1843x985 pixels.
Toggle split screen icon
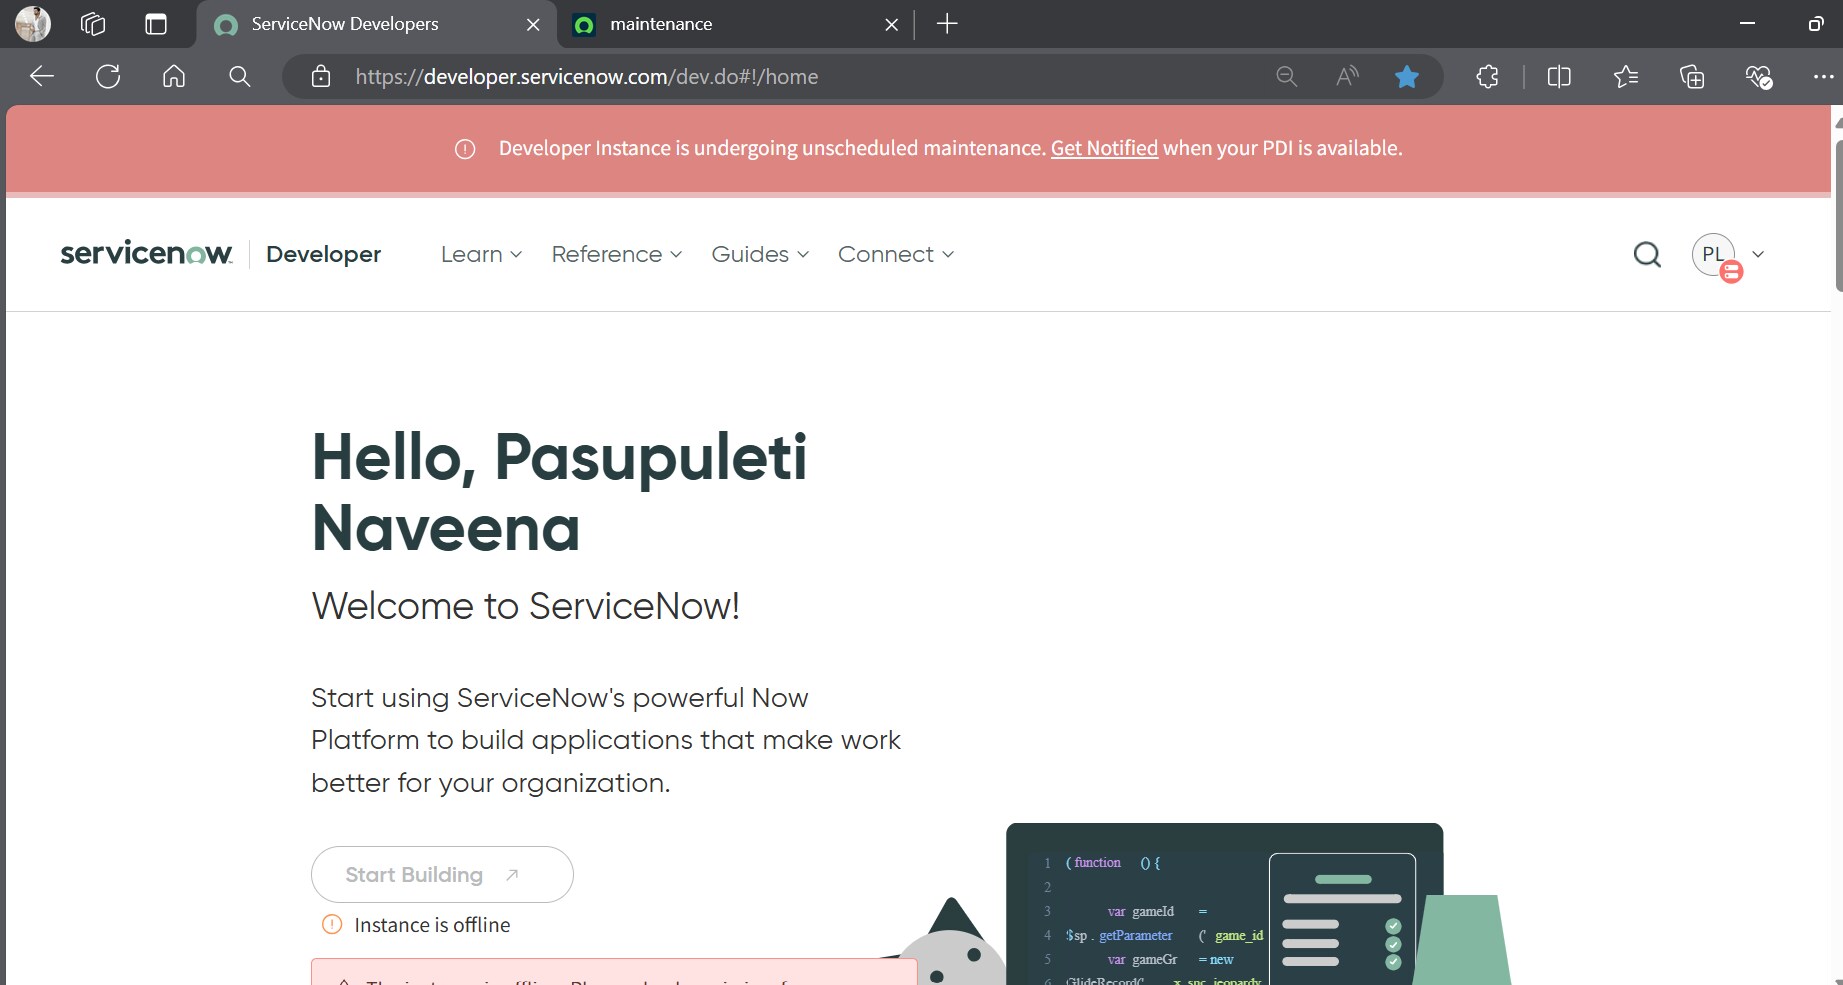pos(1559,76)
